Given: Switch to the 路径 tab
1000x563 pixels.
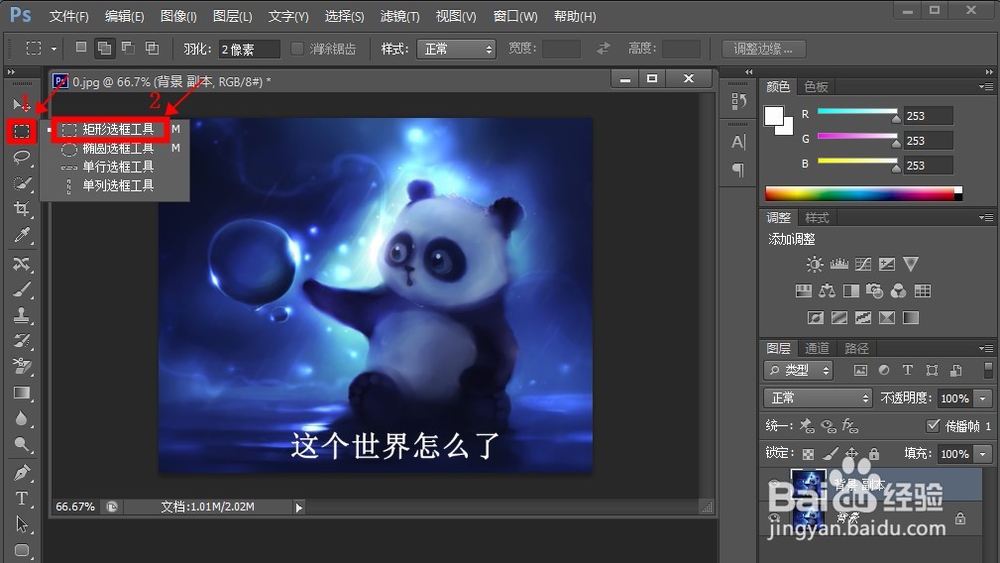Looking at the screenshot, I should [857, 348].
